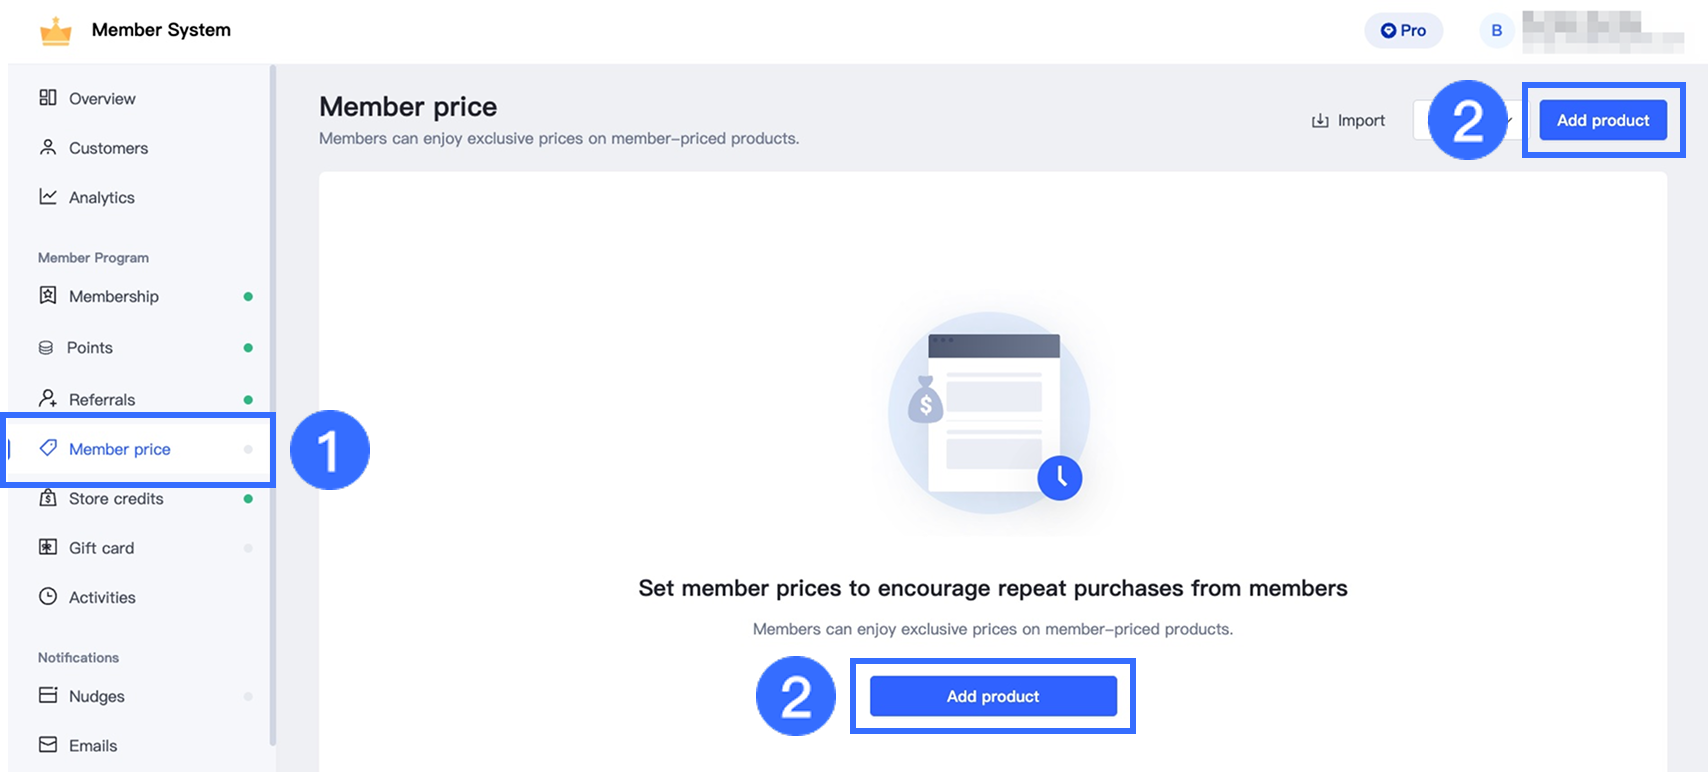Click the Membership badge icon

pos(48,296)
